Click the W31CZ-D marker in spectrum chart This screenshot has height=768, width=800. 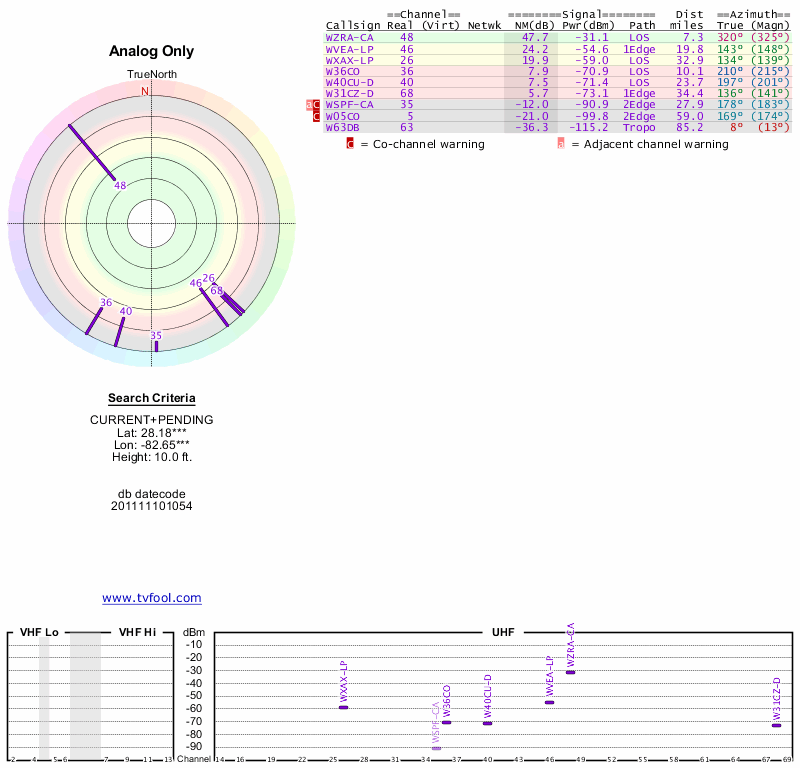tap(776, 725)
